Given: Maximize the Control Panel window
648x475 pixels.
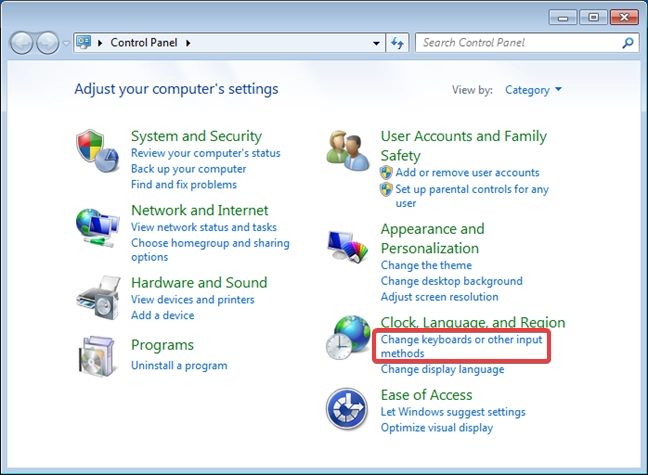Looking at the screenshot, I should (593, 17).
